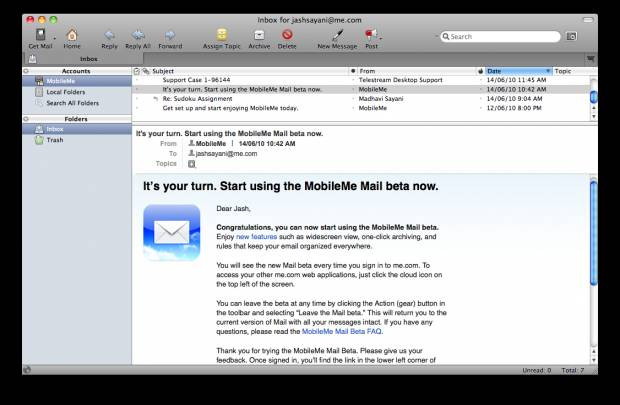Click the toolbar toggle pill in the title bar

[588, 20]
